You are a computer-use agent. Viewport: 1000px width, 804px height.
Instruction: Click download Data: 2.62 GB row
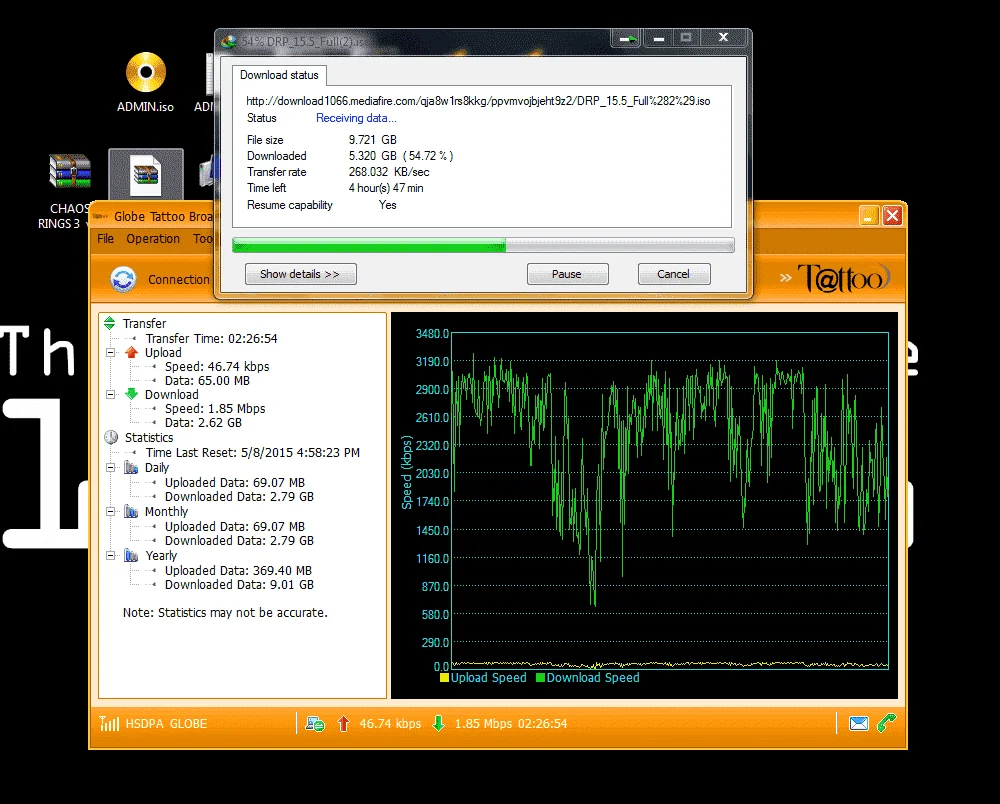(x=203, y=423)
